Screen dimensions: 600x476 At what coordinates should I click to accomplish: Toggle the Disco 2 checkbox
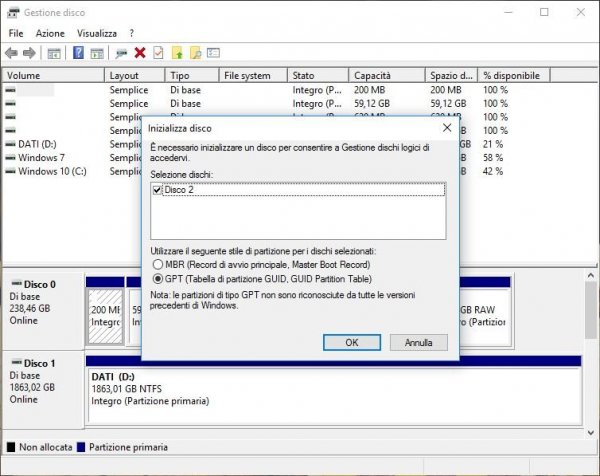[x=157, y=190]
